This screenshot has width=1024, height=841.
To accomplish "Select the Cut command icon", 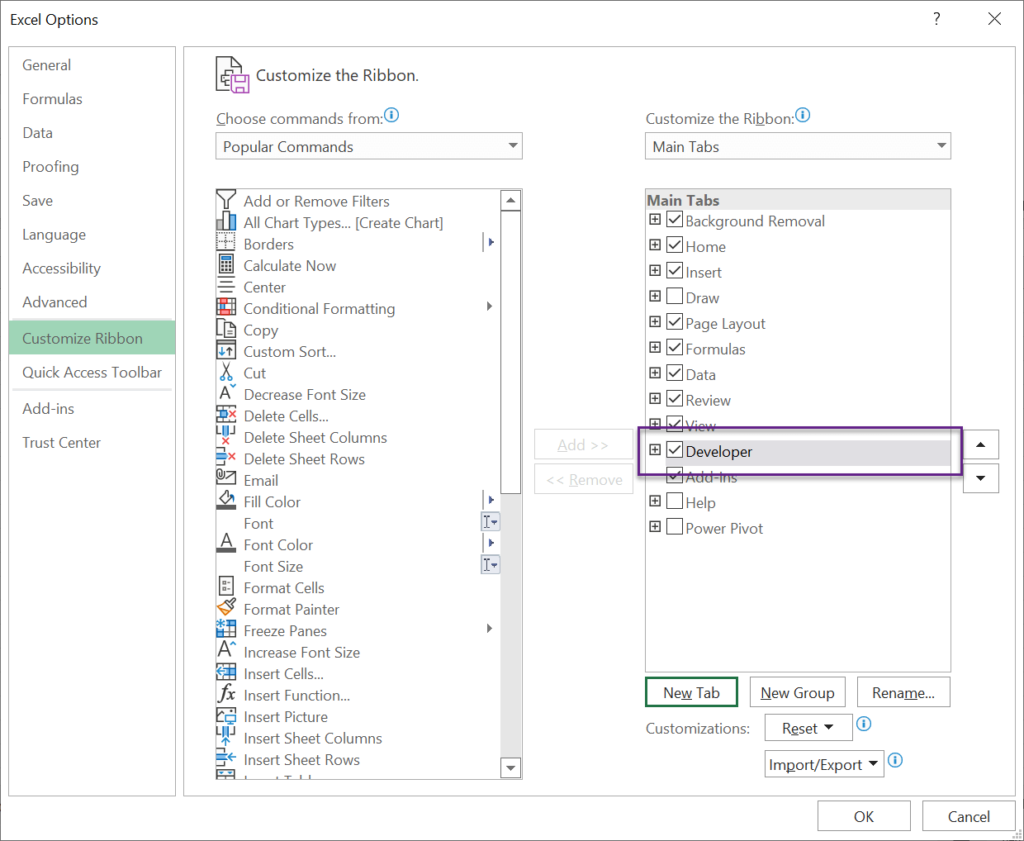I will 228,373.
